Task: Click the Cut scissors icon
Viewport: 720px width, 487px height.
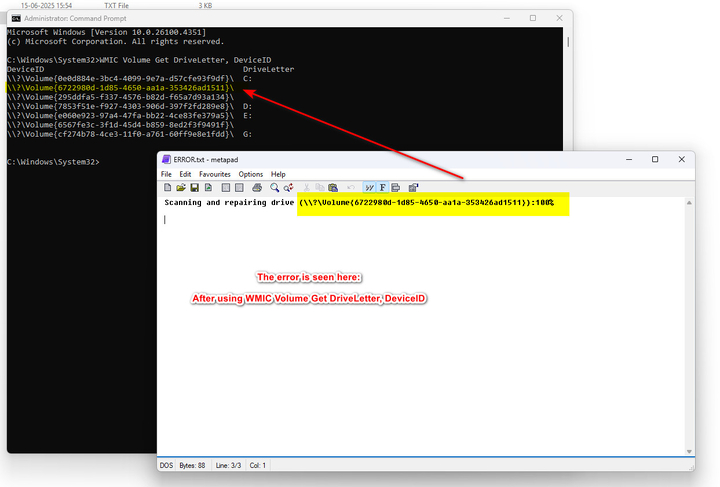Action: [x=306, y=187]
